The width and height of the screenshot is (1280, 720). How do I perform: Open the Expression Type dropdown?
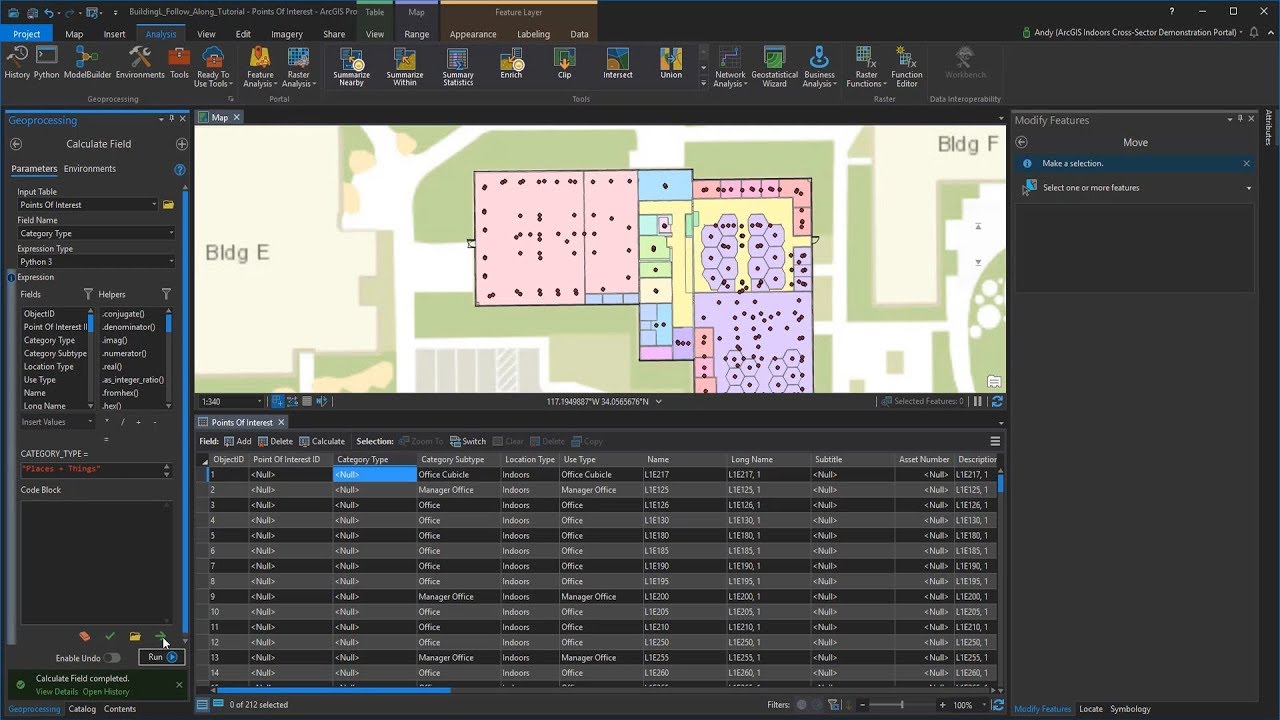(96, 261)
